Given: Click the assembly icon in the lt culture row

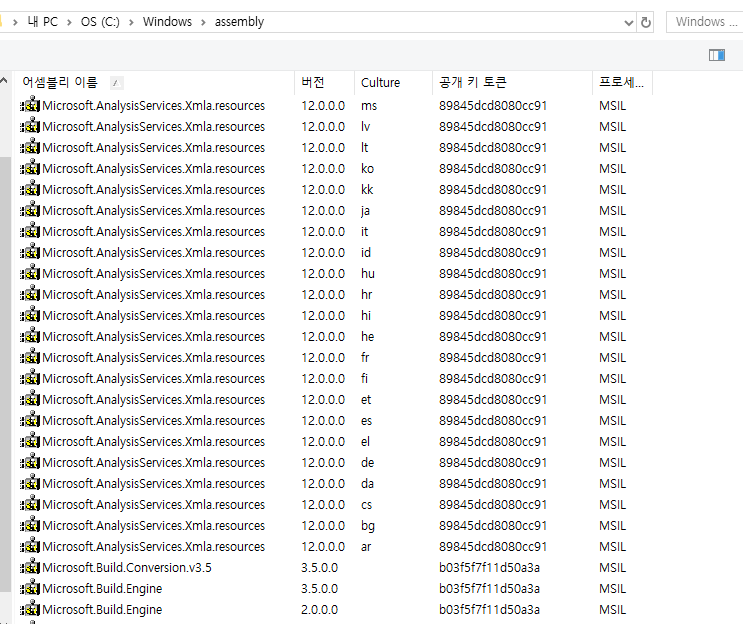Looking at the screenshot, I should pyautogui.click(x=30, y=147).
